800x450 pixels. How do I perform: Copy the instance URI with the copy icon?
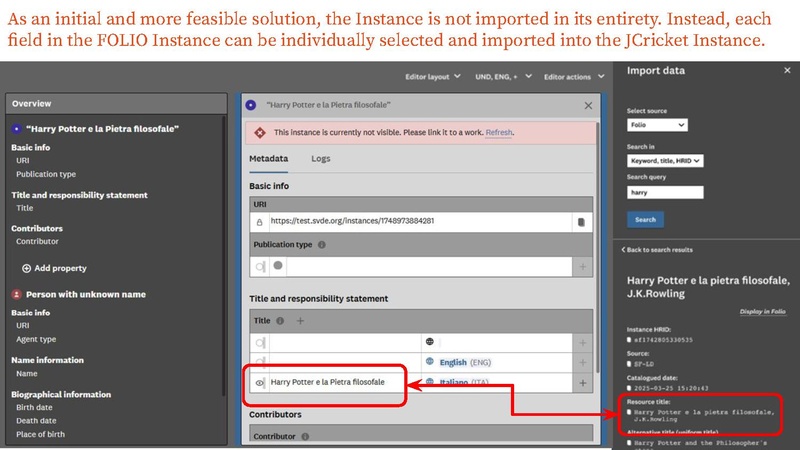579,221
